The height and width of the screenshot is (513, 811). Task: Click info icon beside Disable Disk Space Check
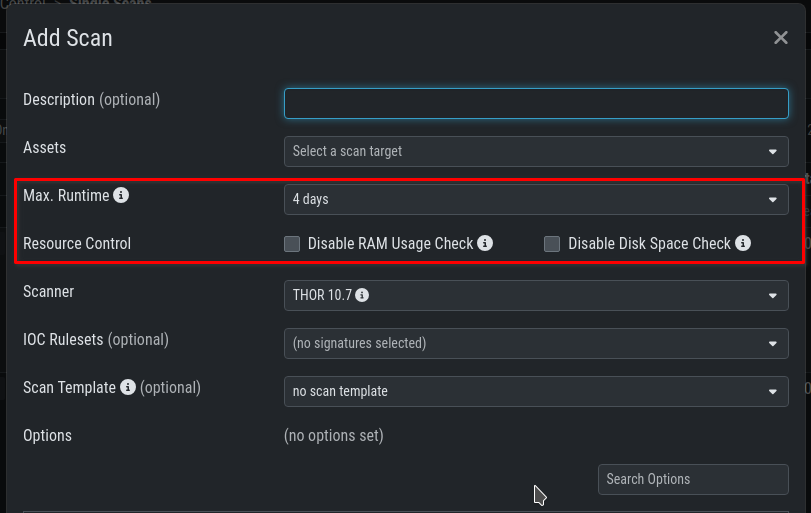coord(743,243)
